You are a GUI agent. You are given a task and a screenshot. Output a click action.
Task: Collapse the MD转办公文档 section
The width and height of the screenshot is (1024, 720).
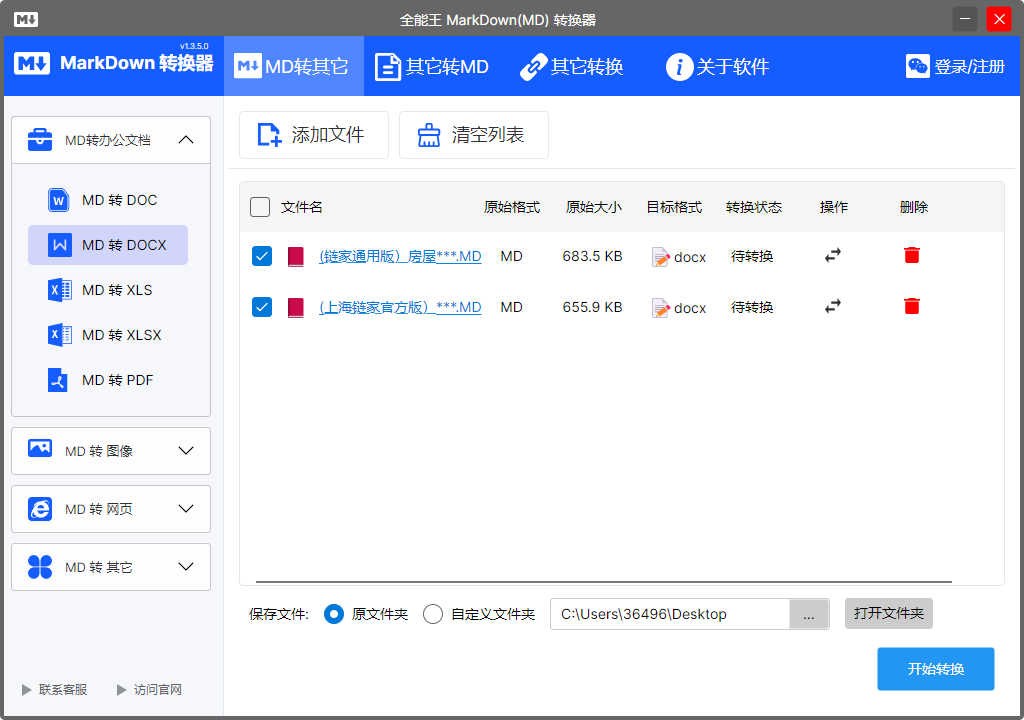pos(186,139)
